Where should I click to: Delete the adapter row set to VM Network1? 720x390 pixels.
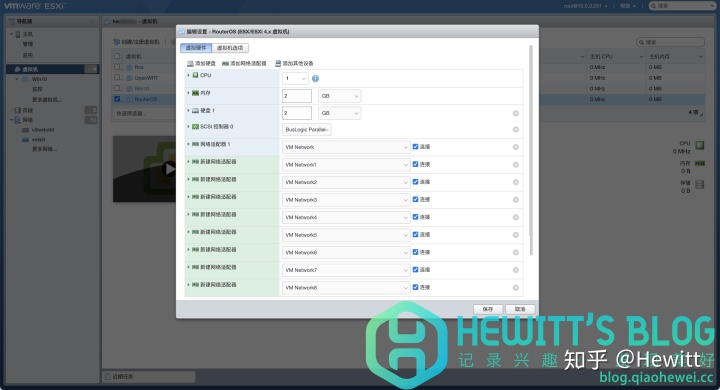tap(516, 164)
